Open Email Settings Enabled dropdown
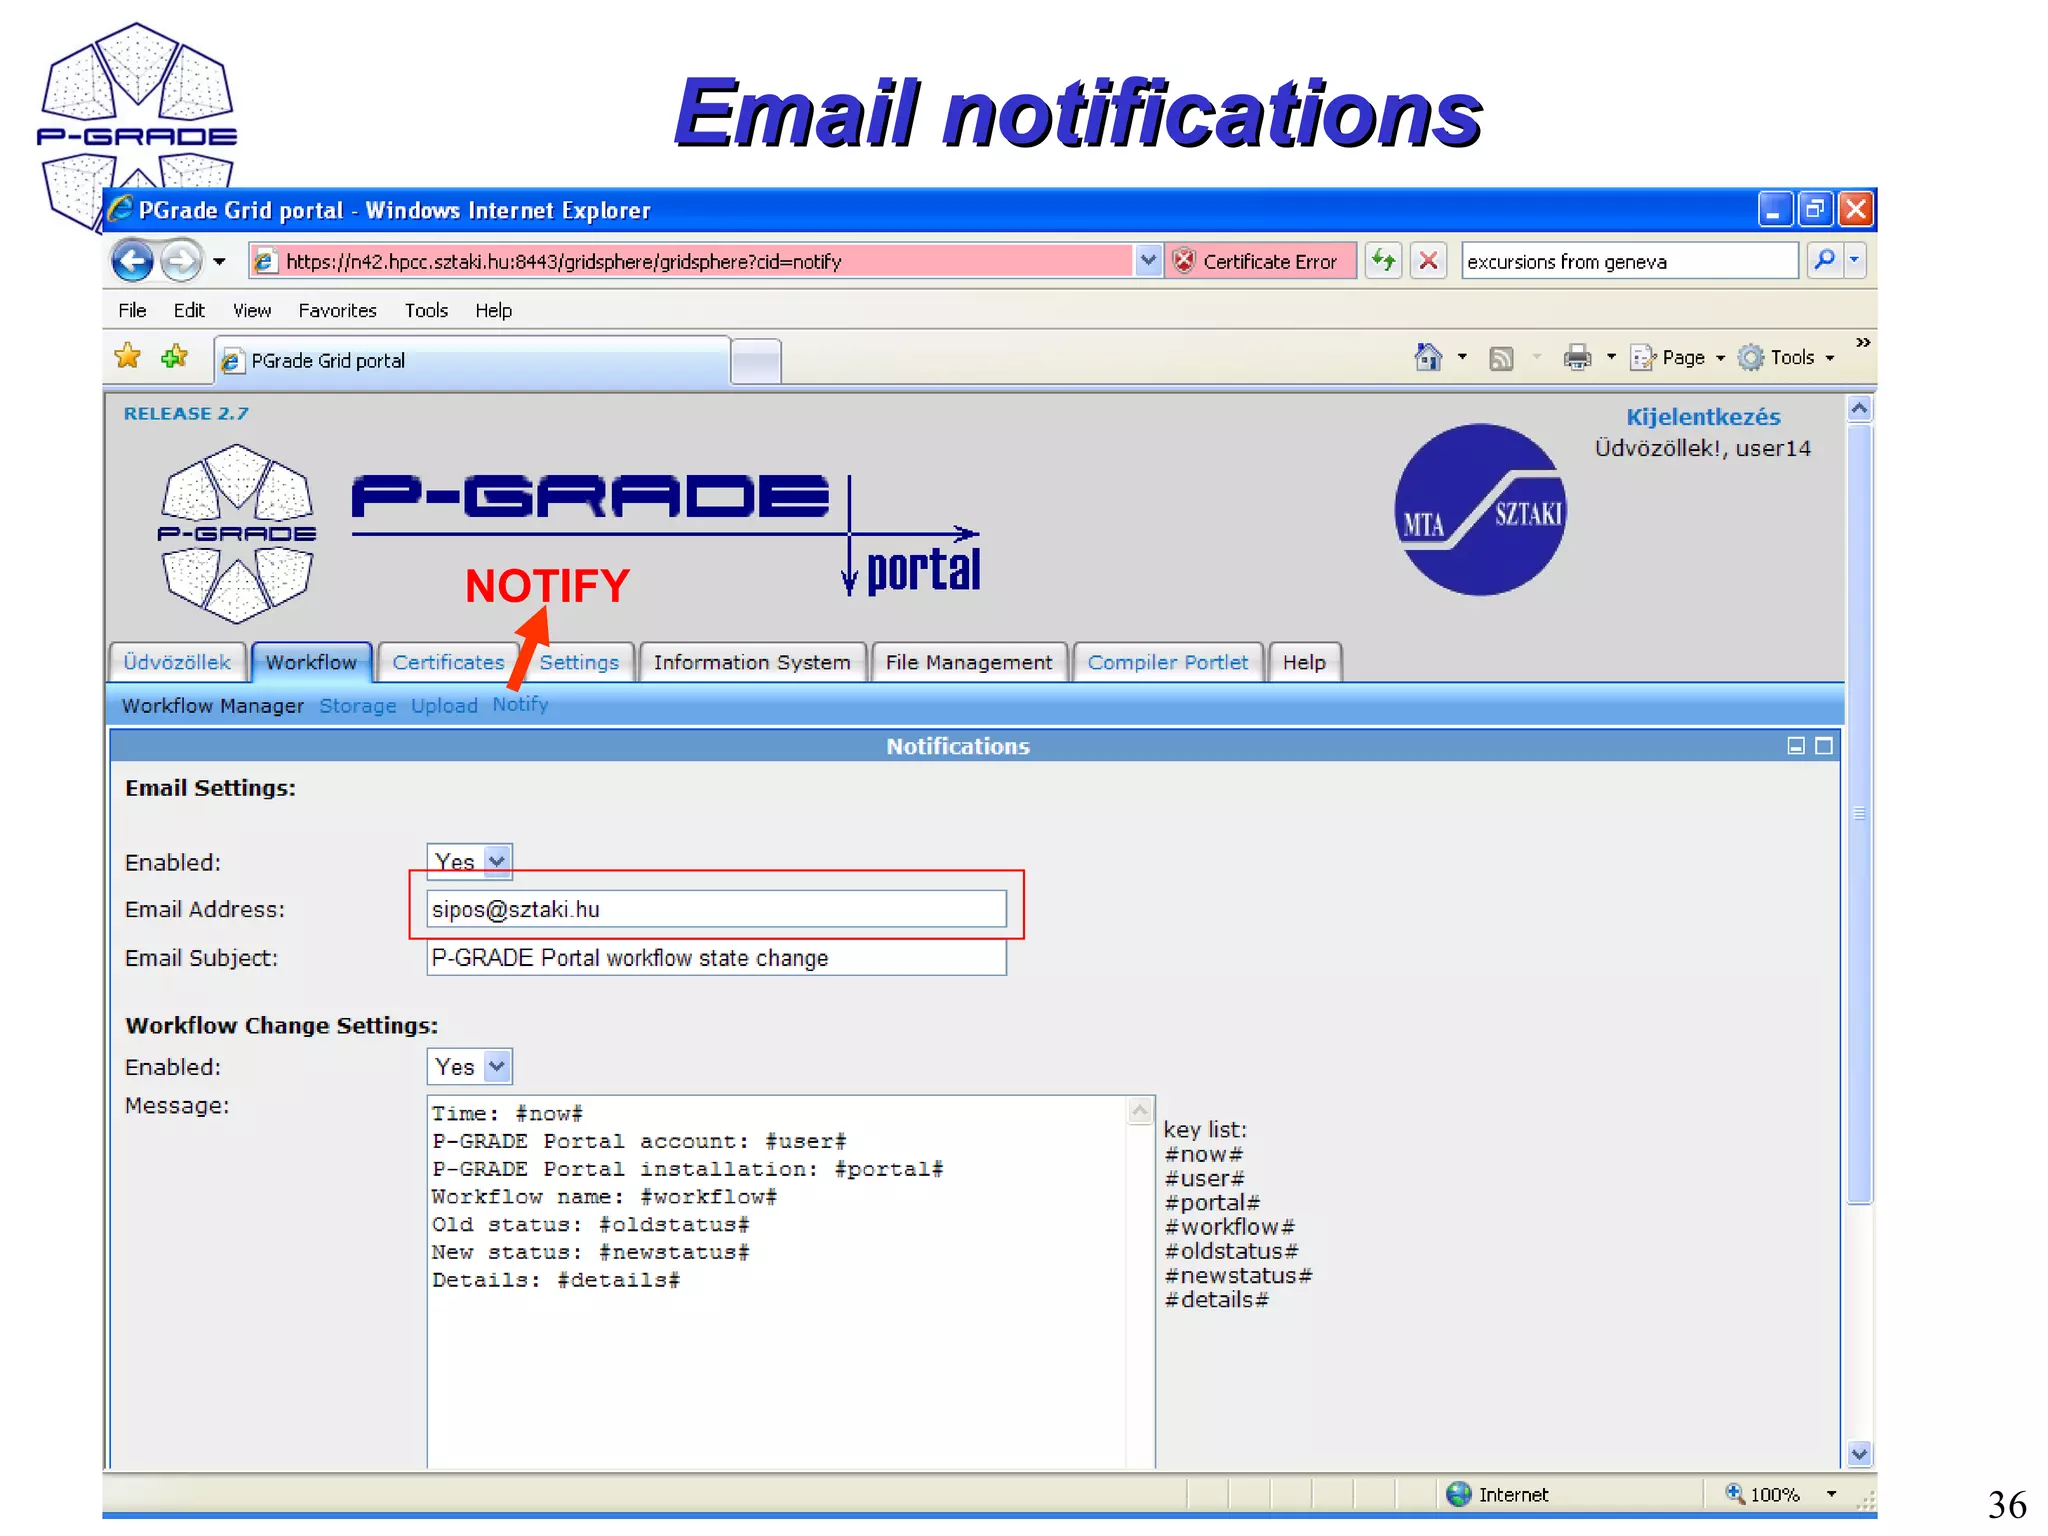 point(470,861)
